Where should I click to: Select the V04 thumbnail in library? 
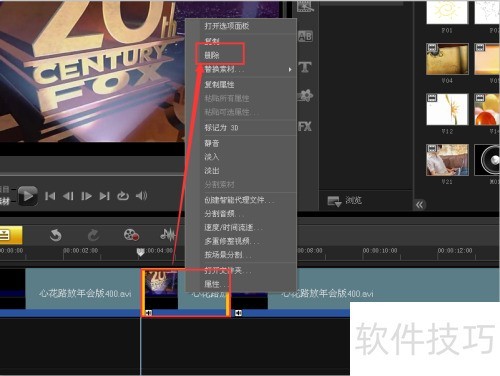447,59
